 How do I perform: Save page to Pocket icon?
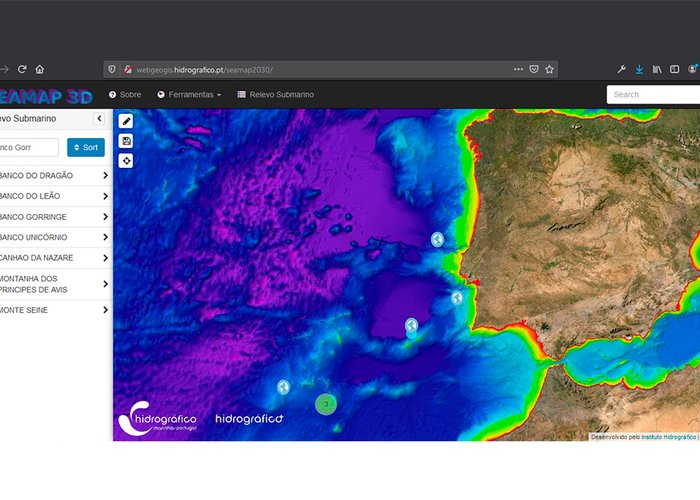[533, 69]
